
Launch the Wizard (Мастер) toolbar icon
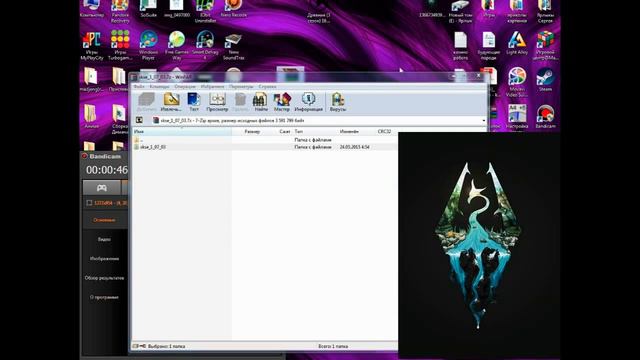pyautogui.click(x=282, y=102)
